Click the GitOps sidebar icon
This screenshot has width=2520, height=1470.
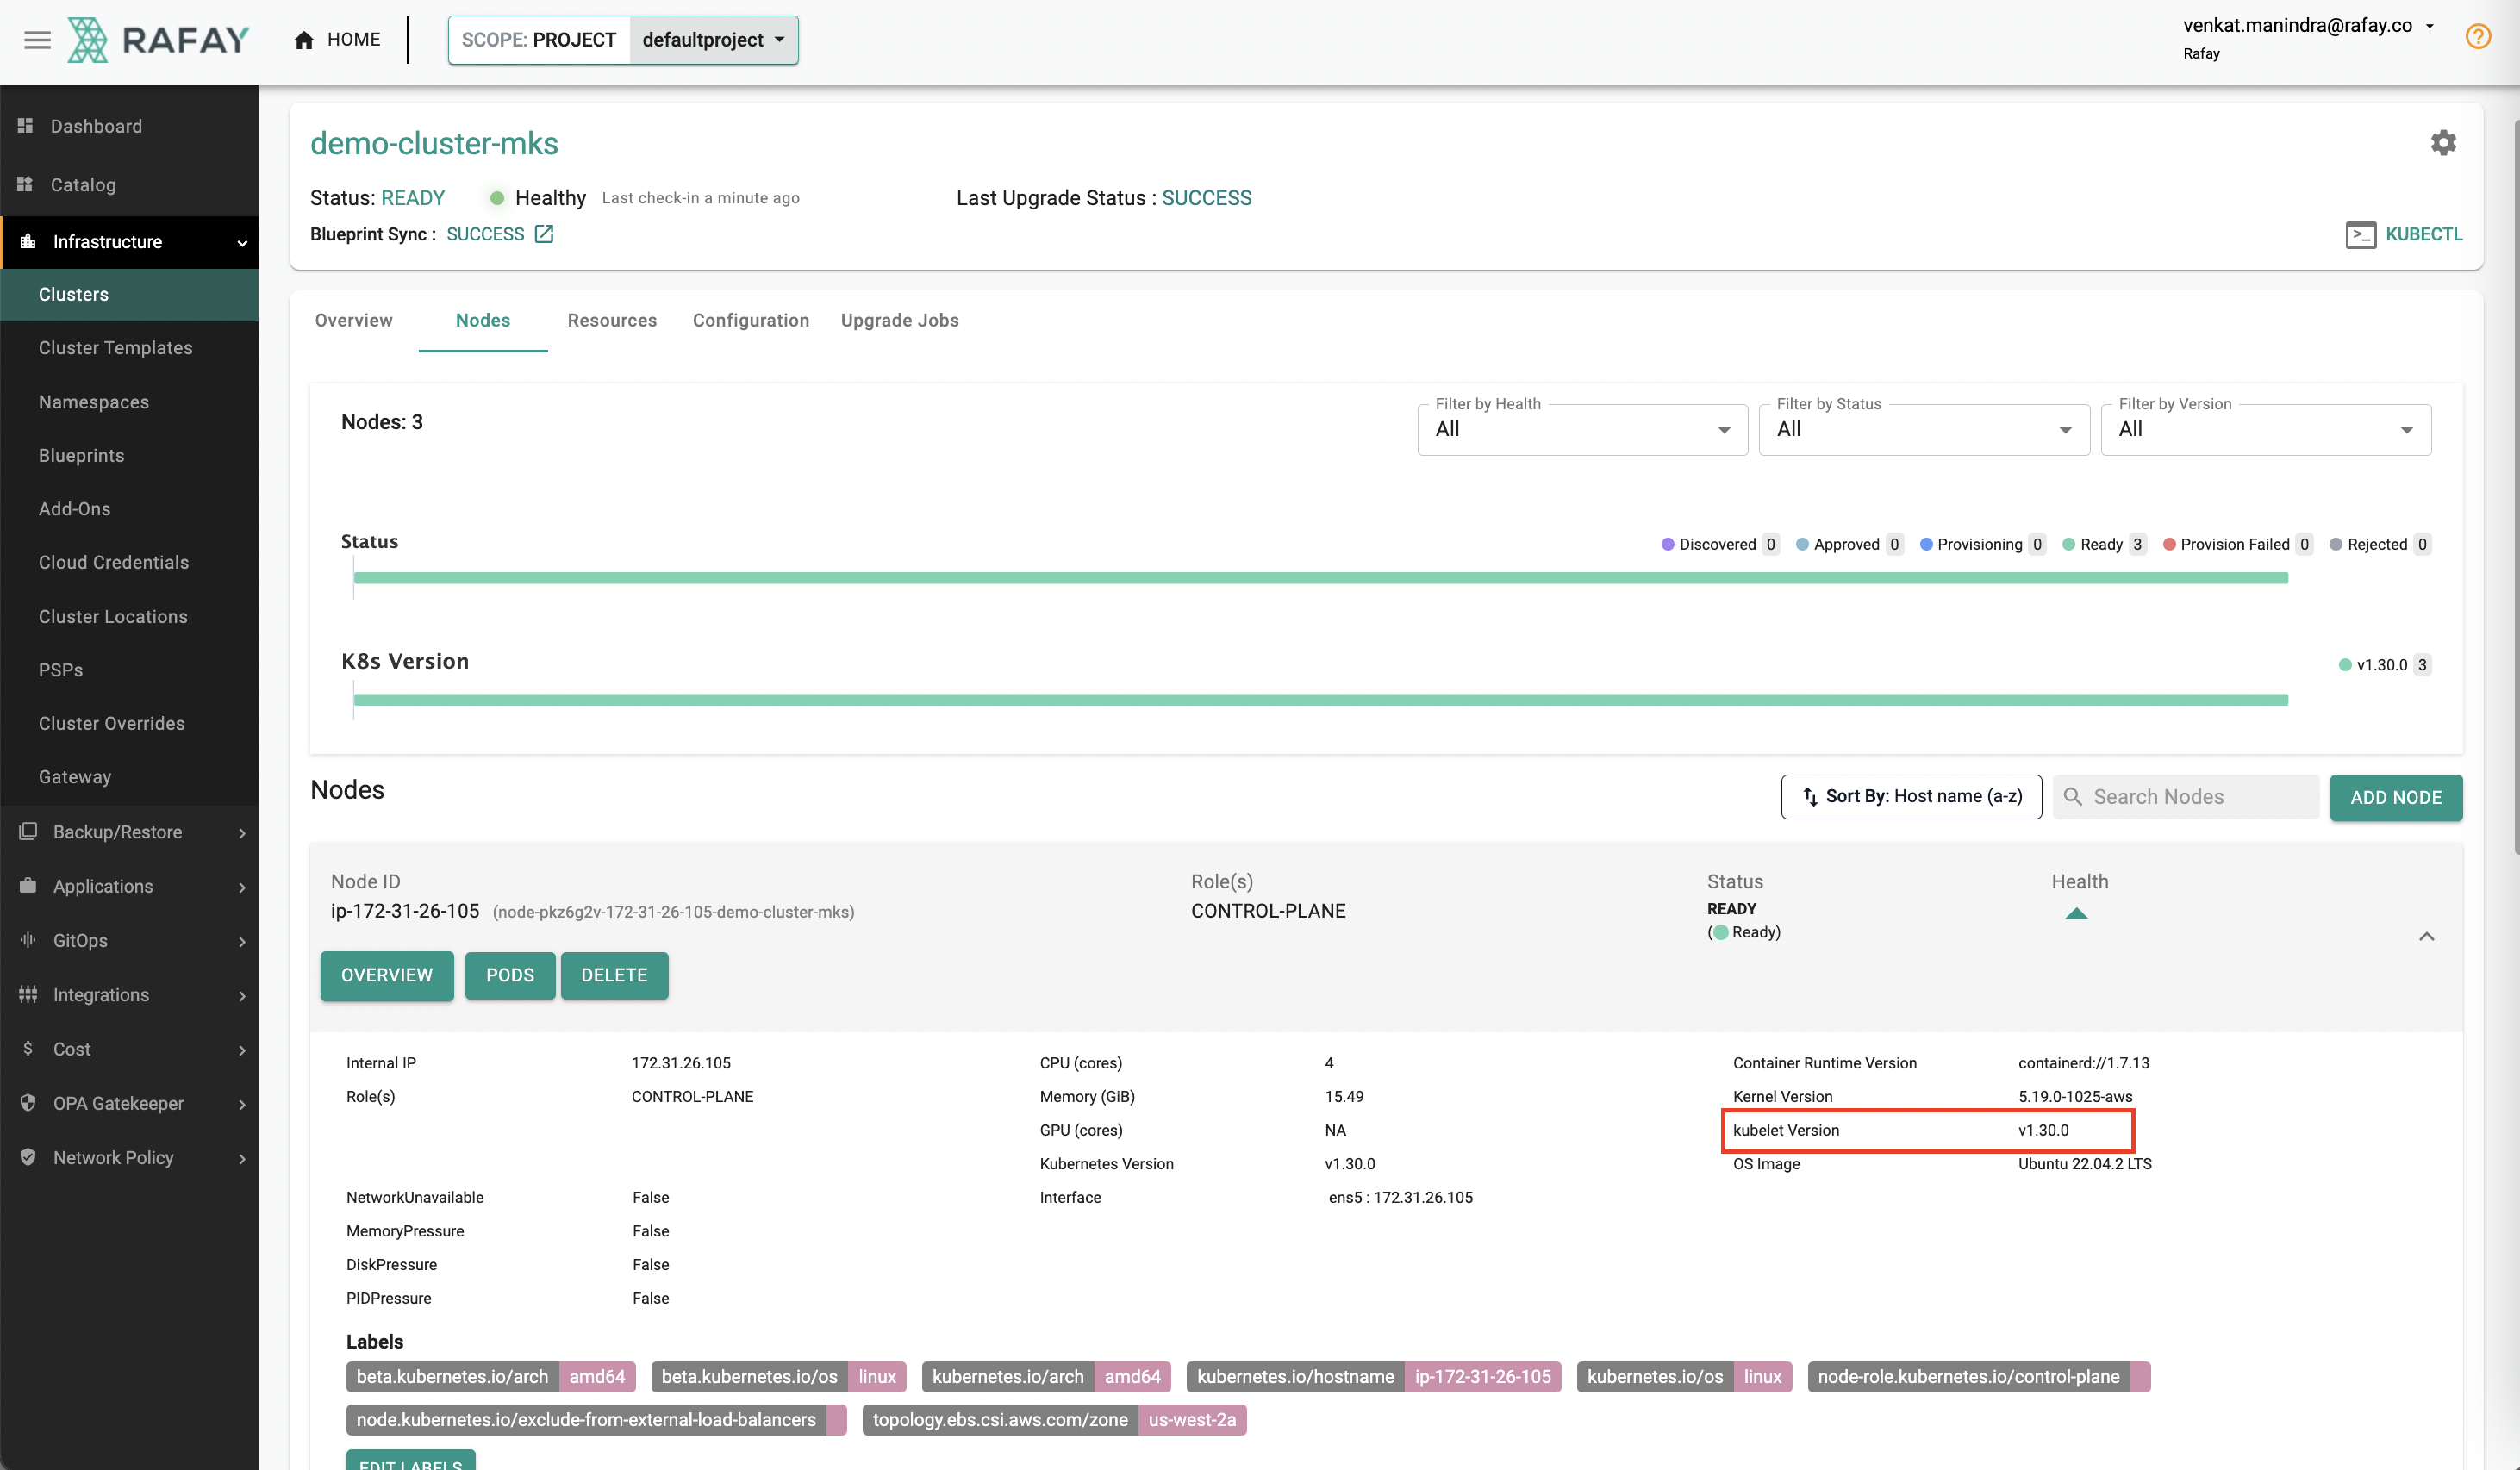tap(28, 940)
